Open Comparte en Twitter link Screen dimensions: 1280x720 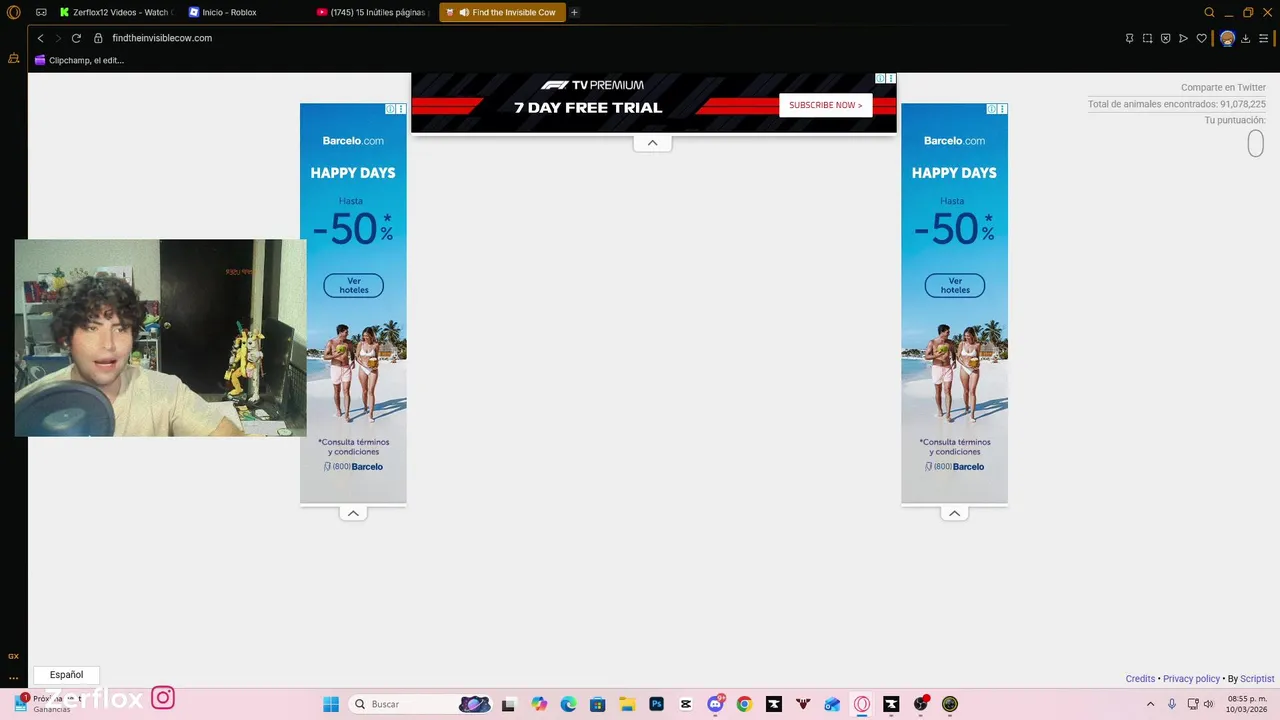click(x=1223, y=88)
